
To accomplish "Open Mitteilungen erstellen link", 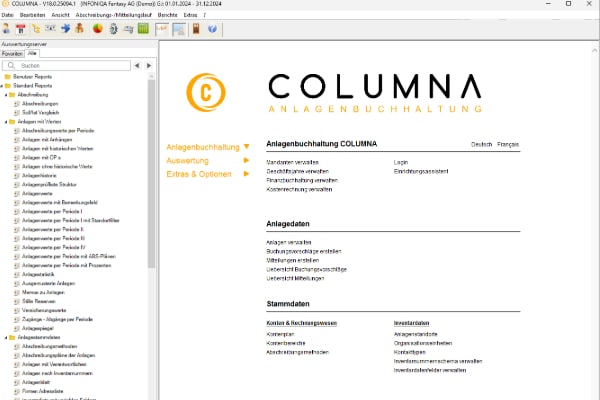I will tap(293, 260).
